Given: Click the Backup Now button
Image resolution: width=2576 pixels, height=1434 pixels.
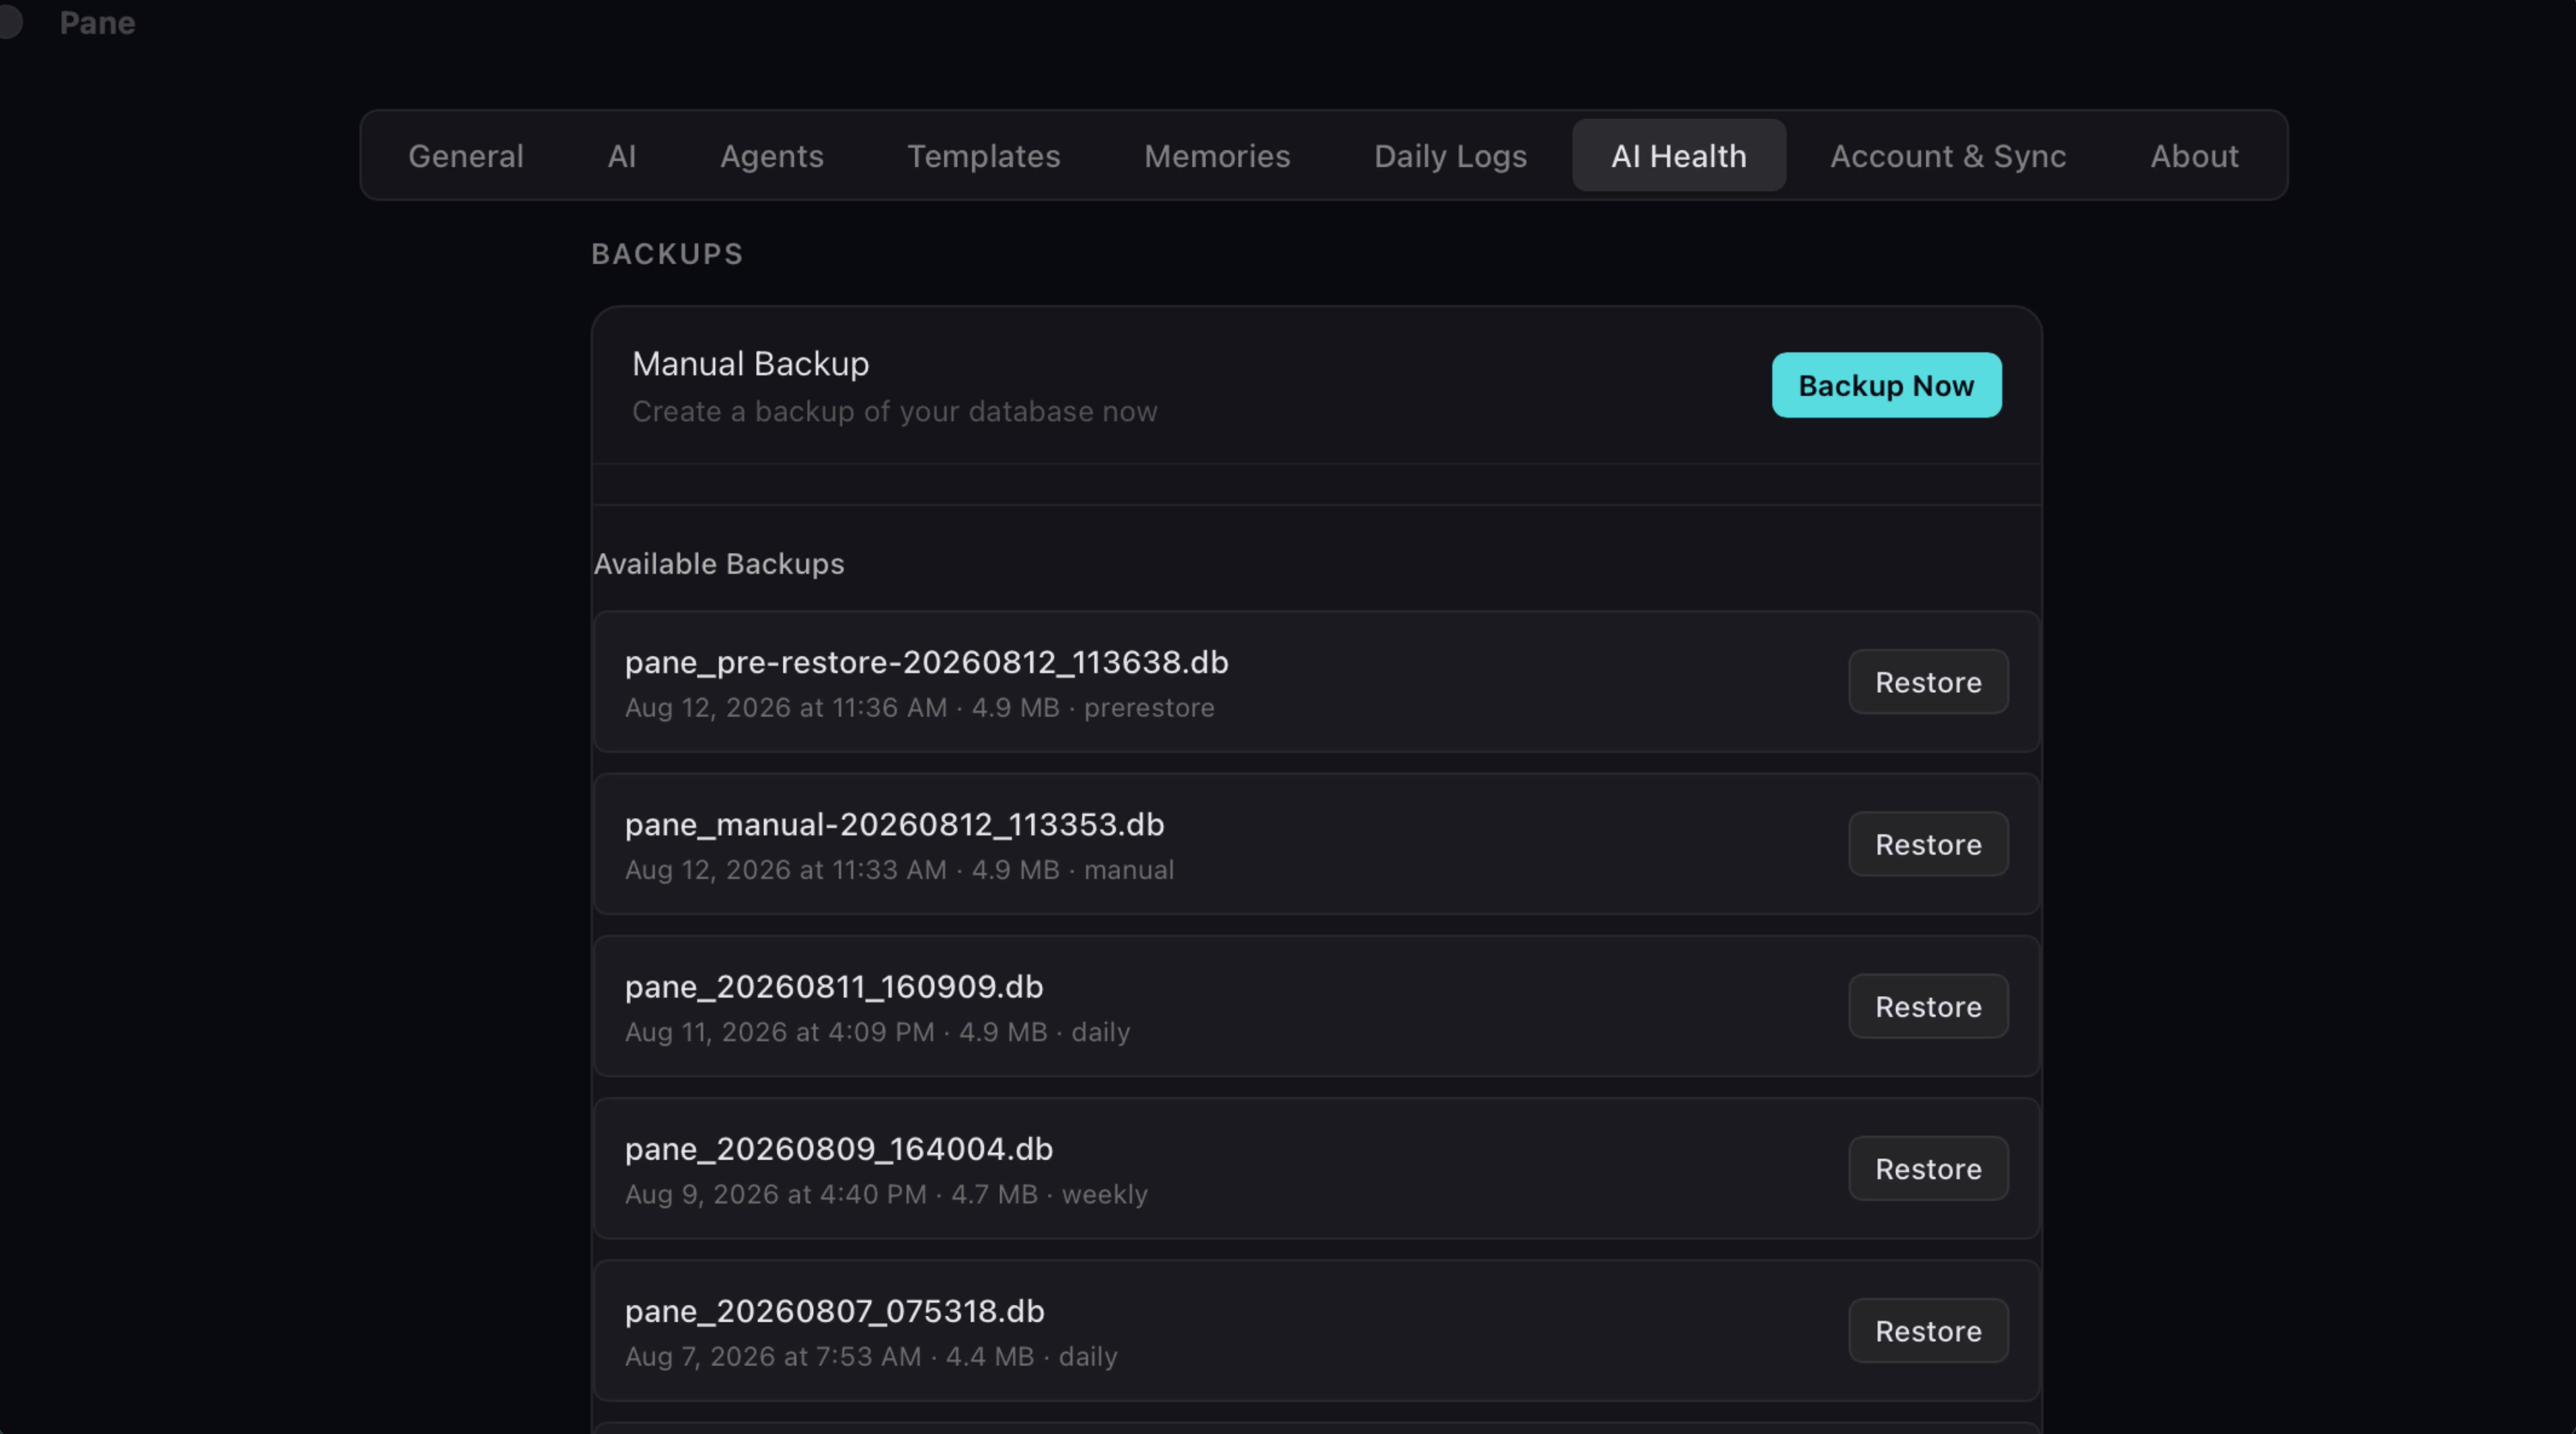Looking at the screenshot, I should coord(1886,385).
